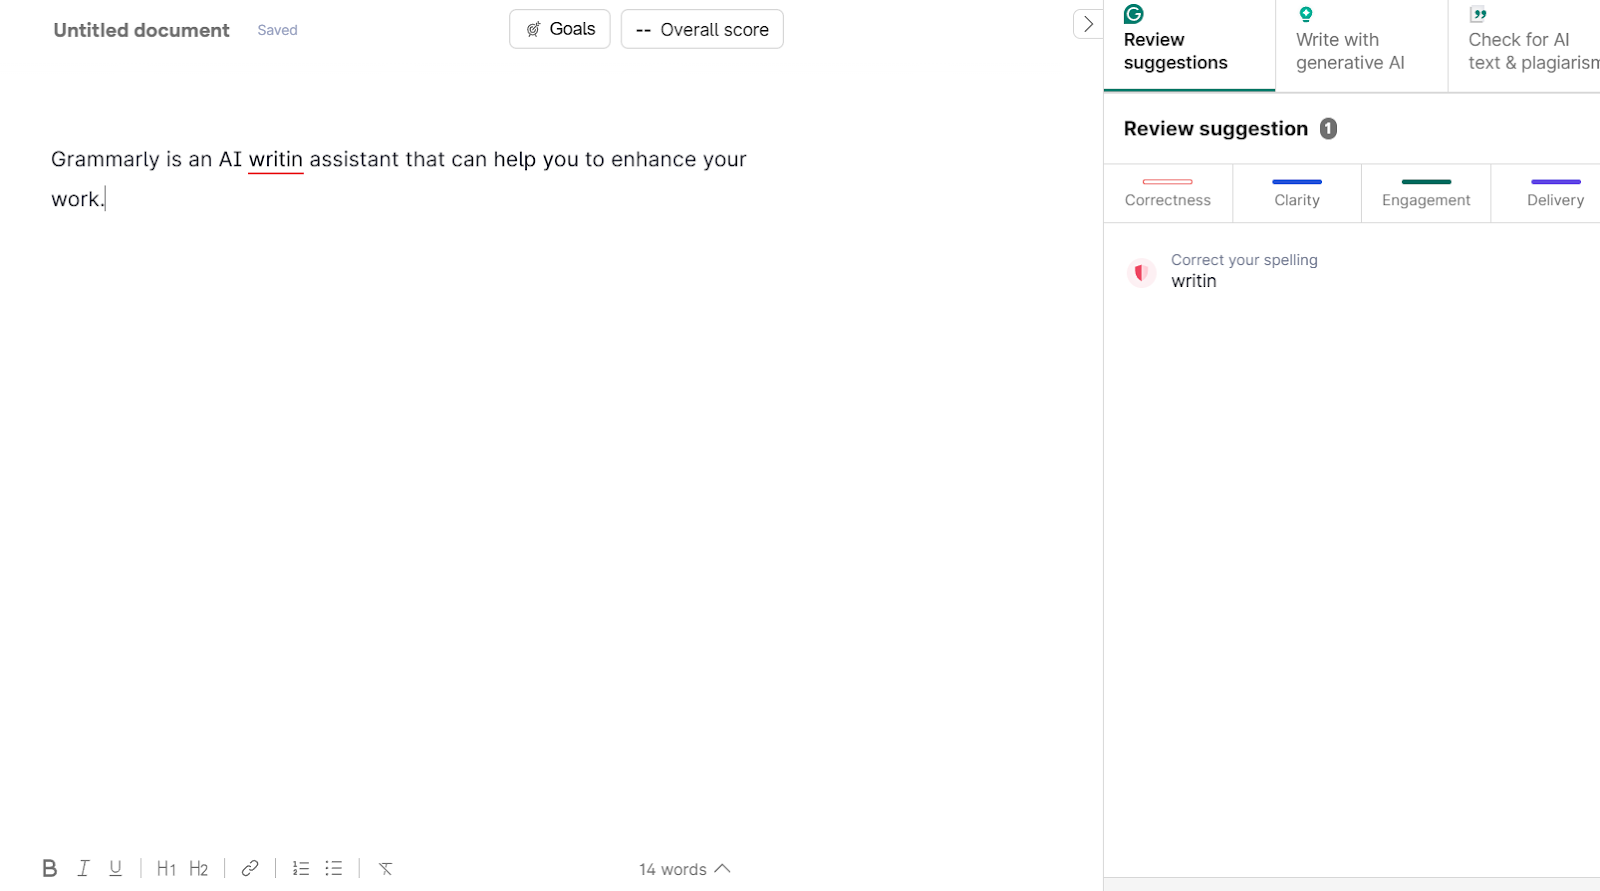Click the Saved status label

point(277,30)
